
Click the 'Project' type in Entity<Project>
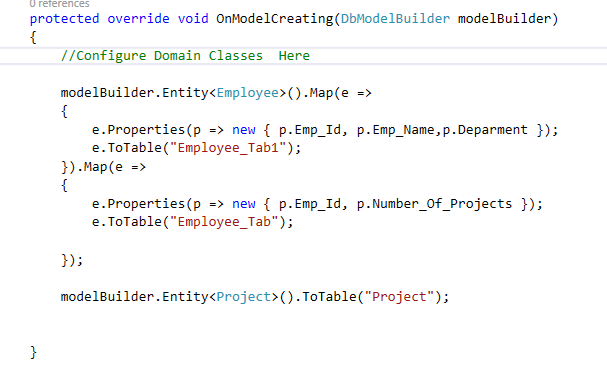[x=243, y=297]
